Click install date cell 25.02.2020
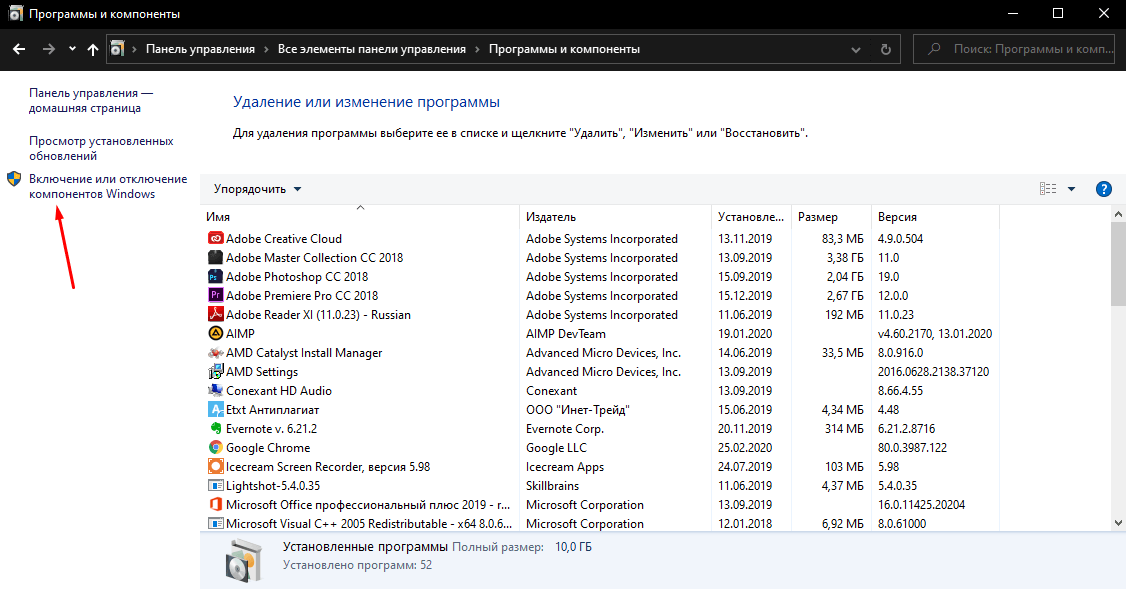The height and width of the screenshot is (589, 1126). click(745, 447)
